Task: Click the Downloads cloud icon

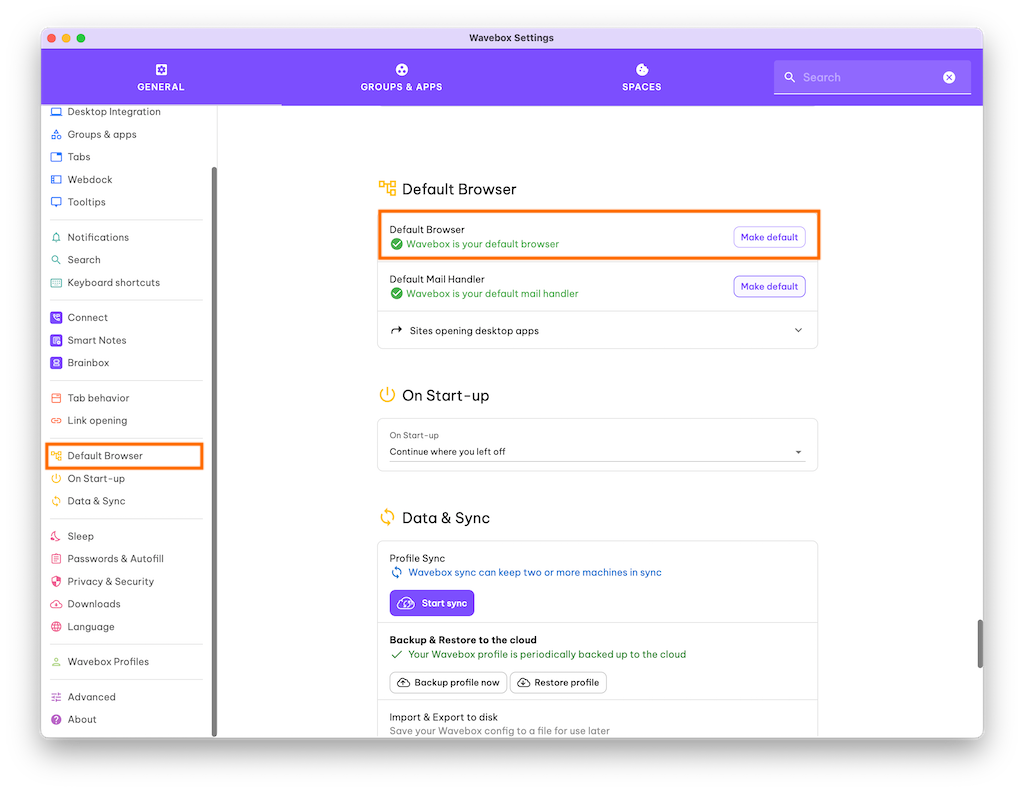Action: pos(56,604)
